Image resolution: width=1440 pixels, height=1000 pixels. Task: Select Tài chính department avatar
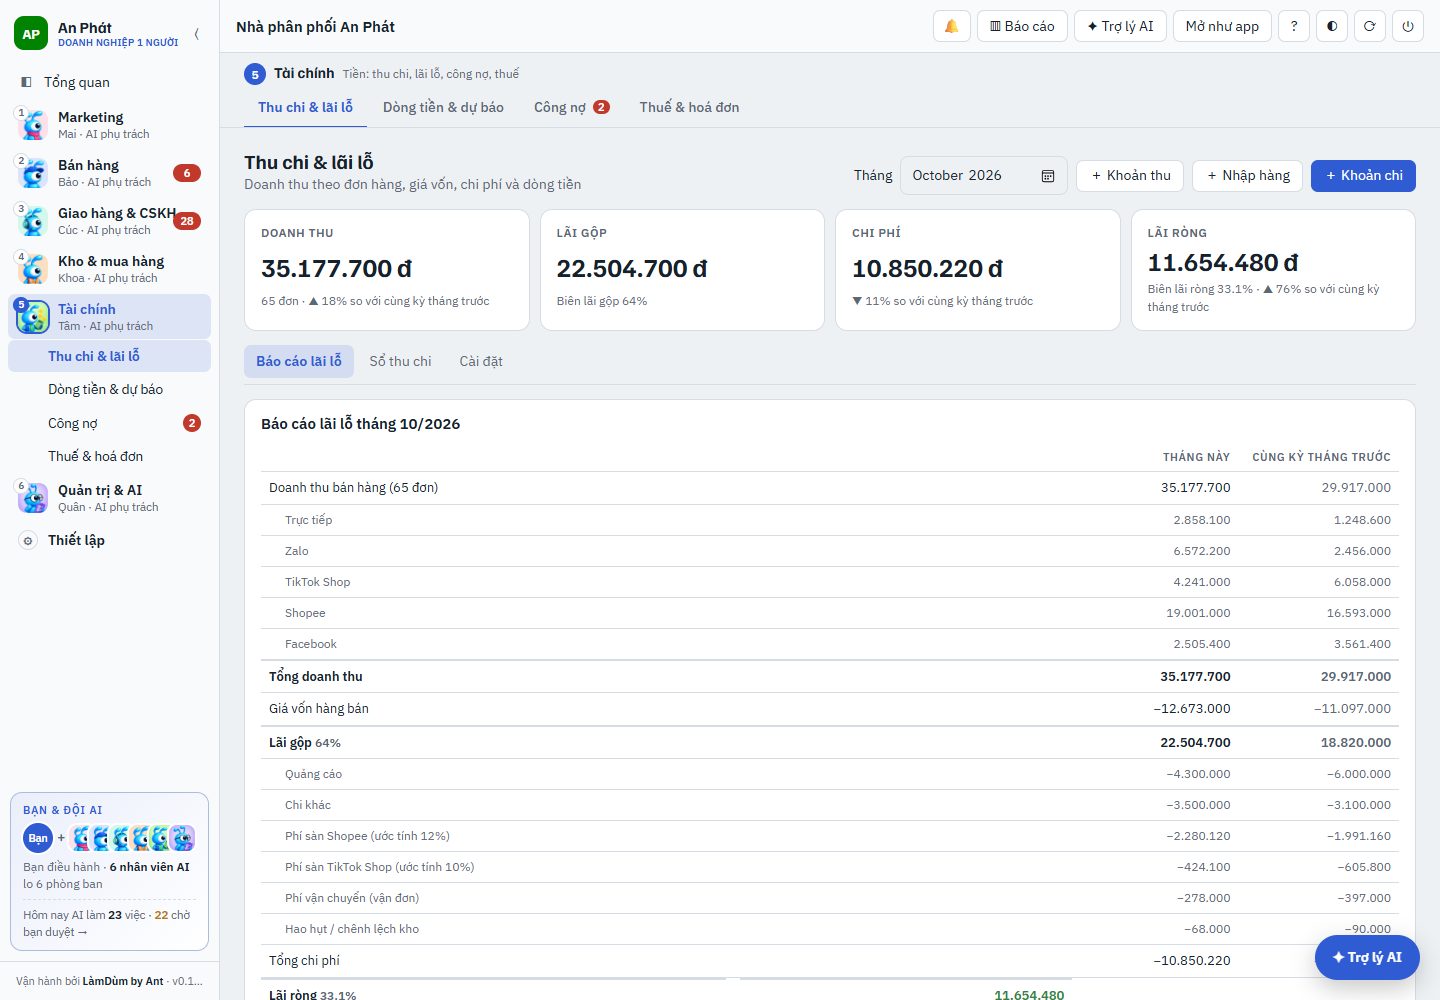point(32,316)
